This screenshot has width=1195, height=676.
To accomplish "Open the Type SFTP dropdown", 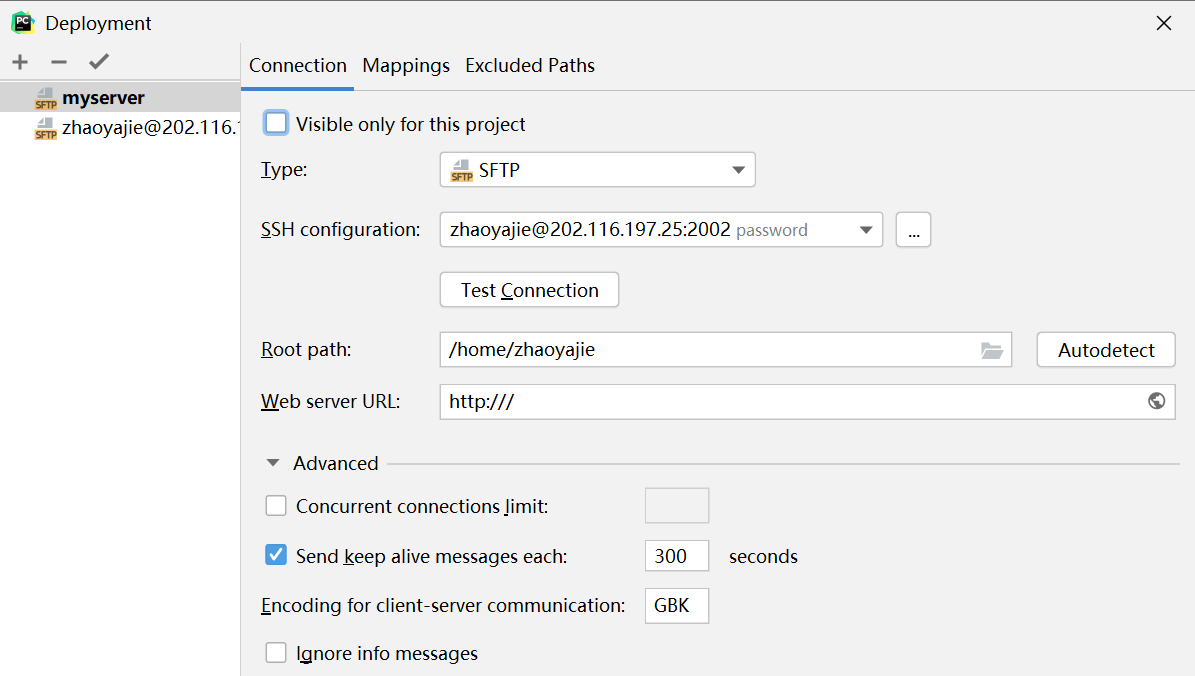I will click(597, 170).
